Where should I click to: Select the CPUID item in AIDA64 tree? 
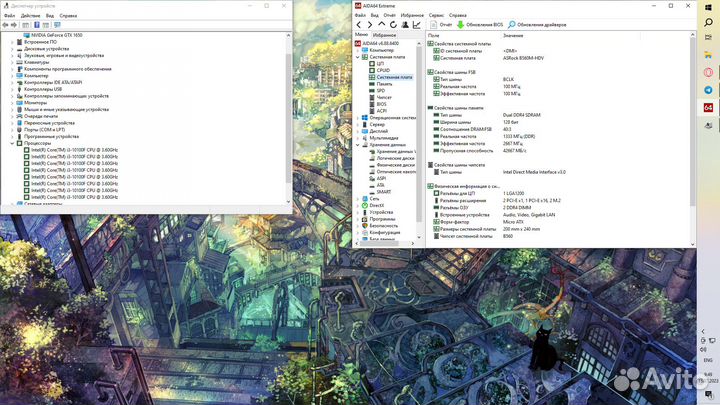click(383, 70)
